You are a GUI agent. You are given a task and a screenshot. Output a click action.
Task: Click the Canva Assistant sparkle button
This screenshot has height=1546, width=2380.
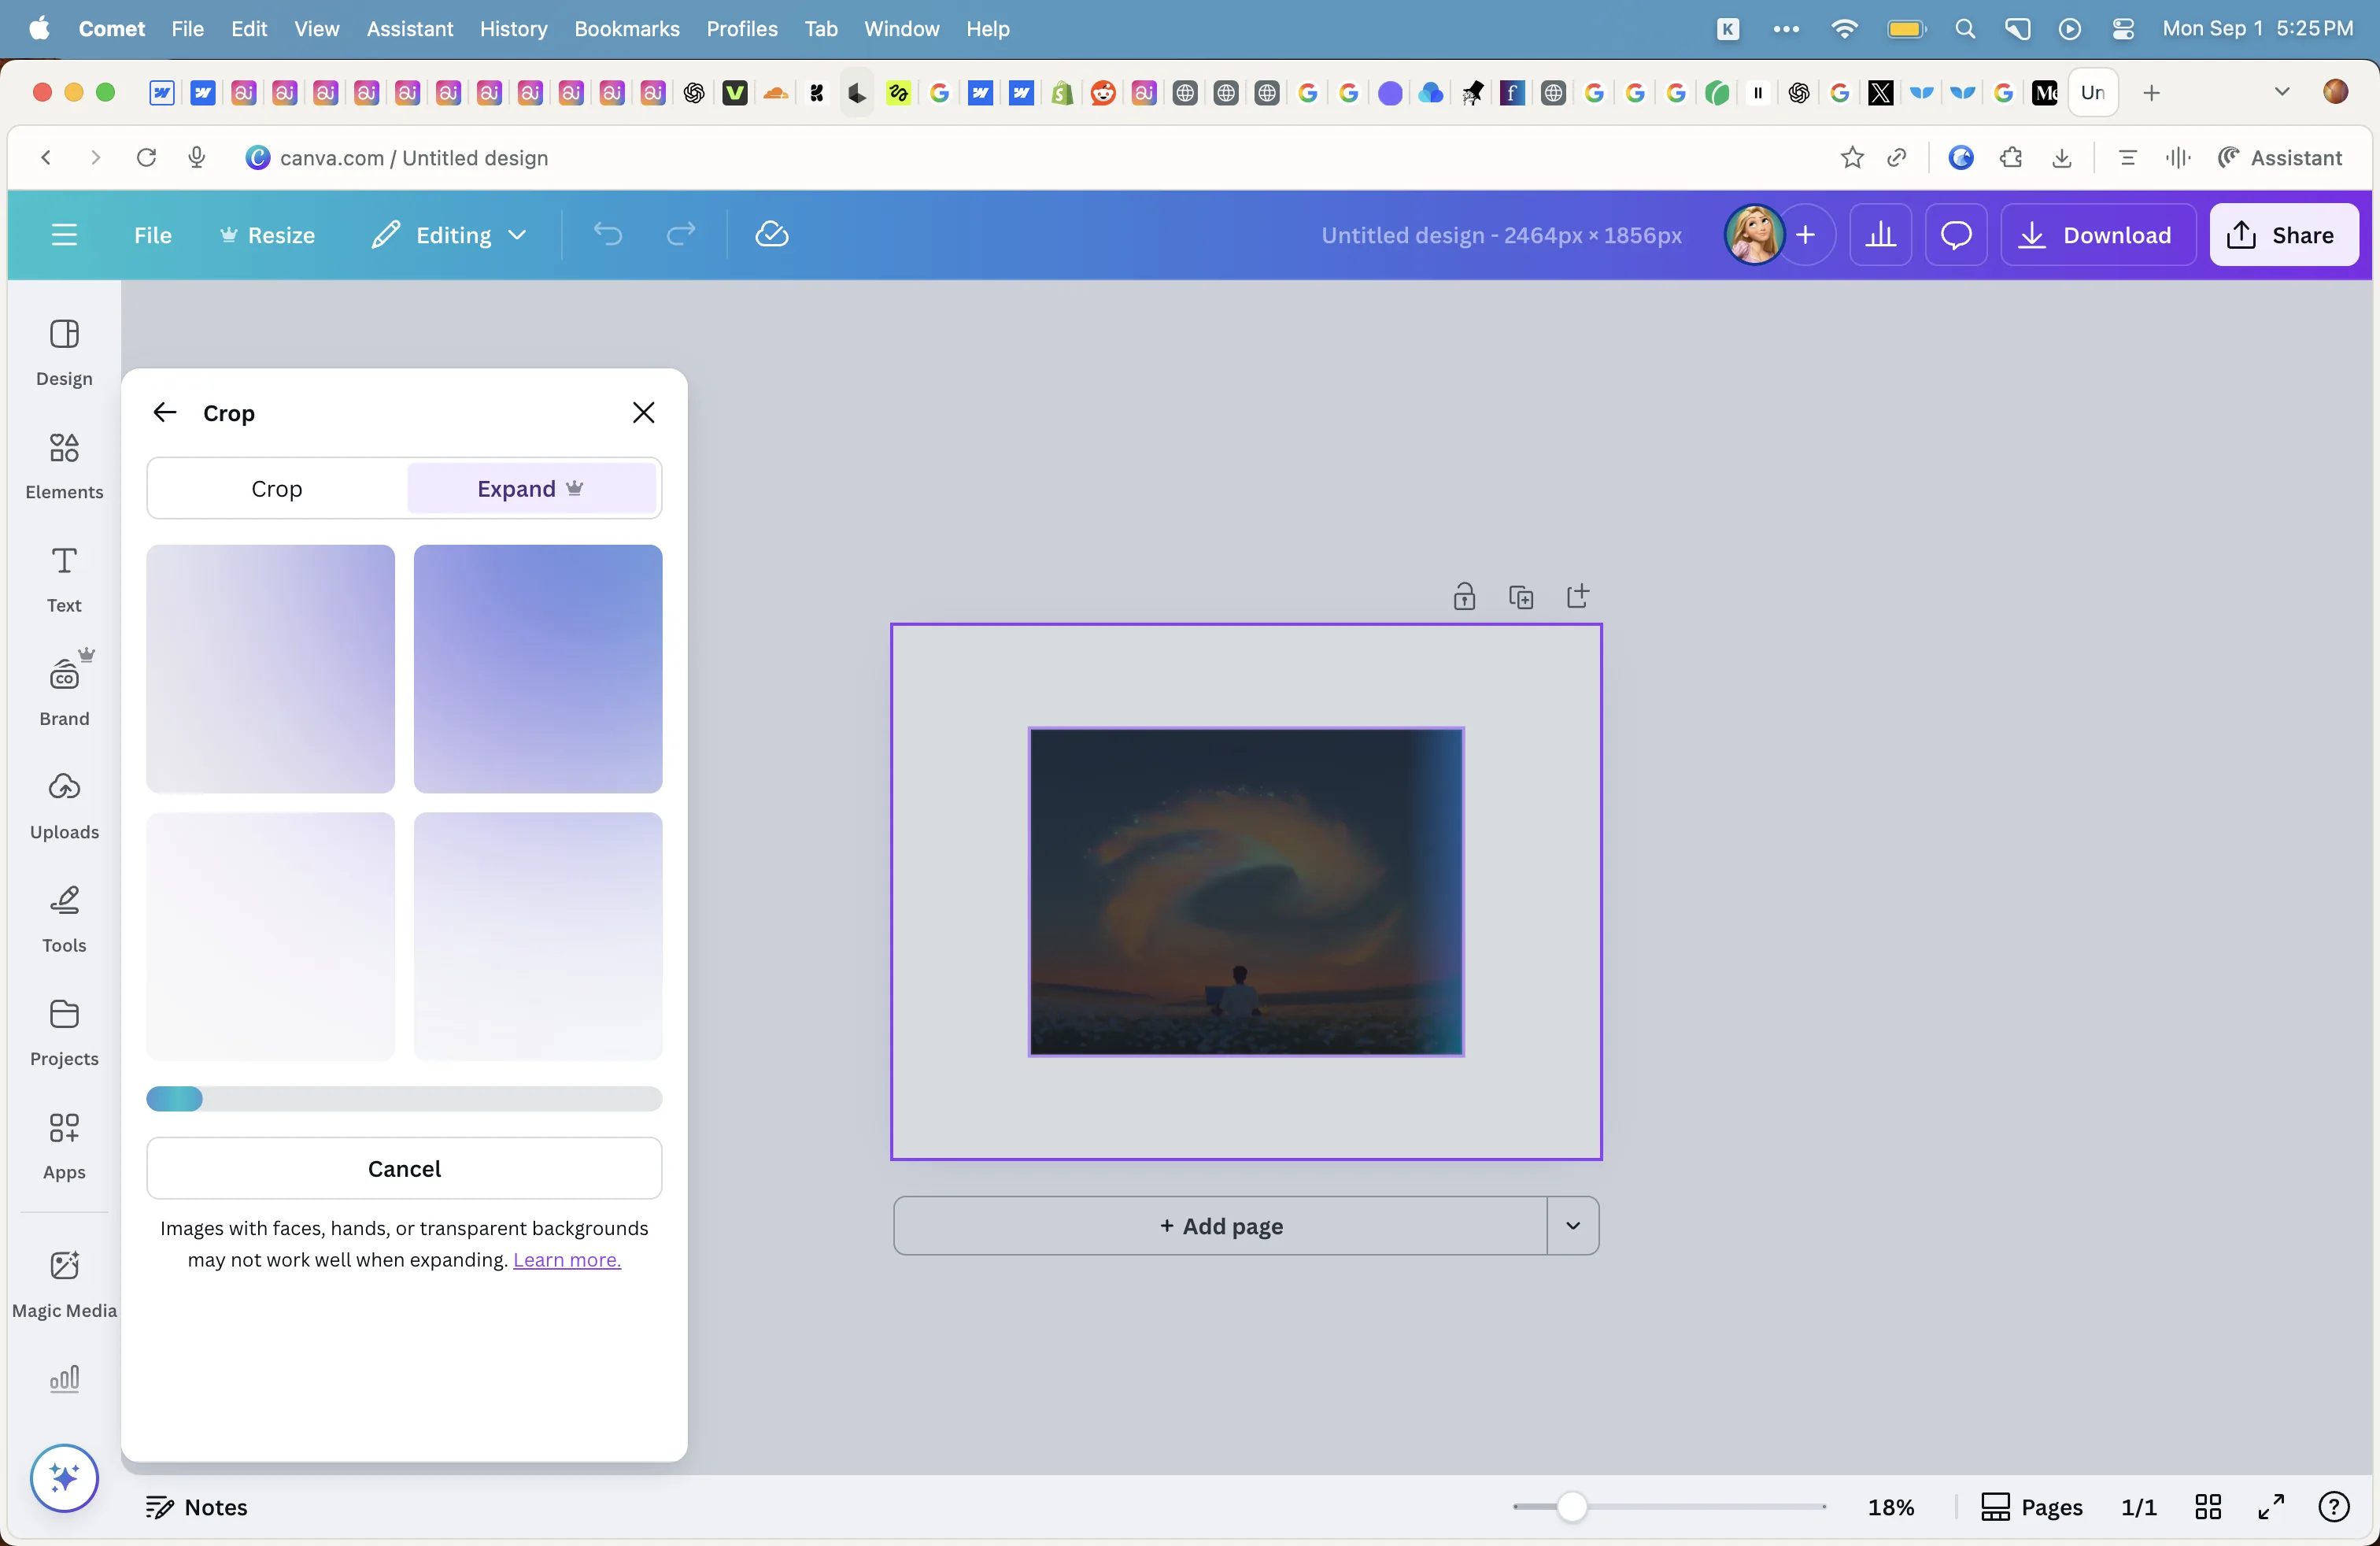tap(64, 1477)
